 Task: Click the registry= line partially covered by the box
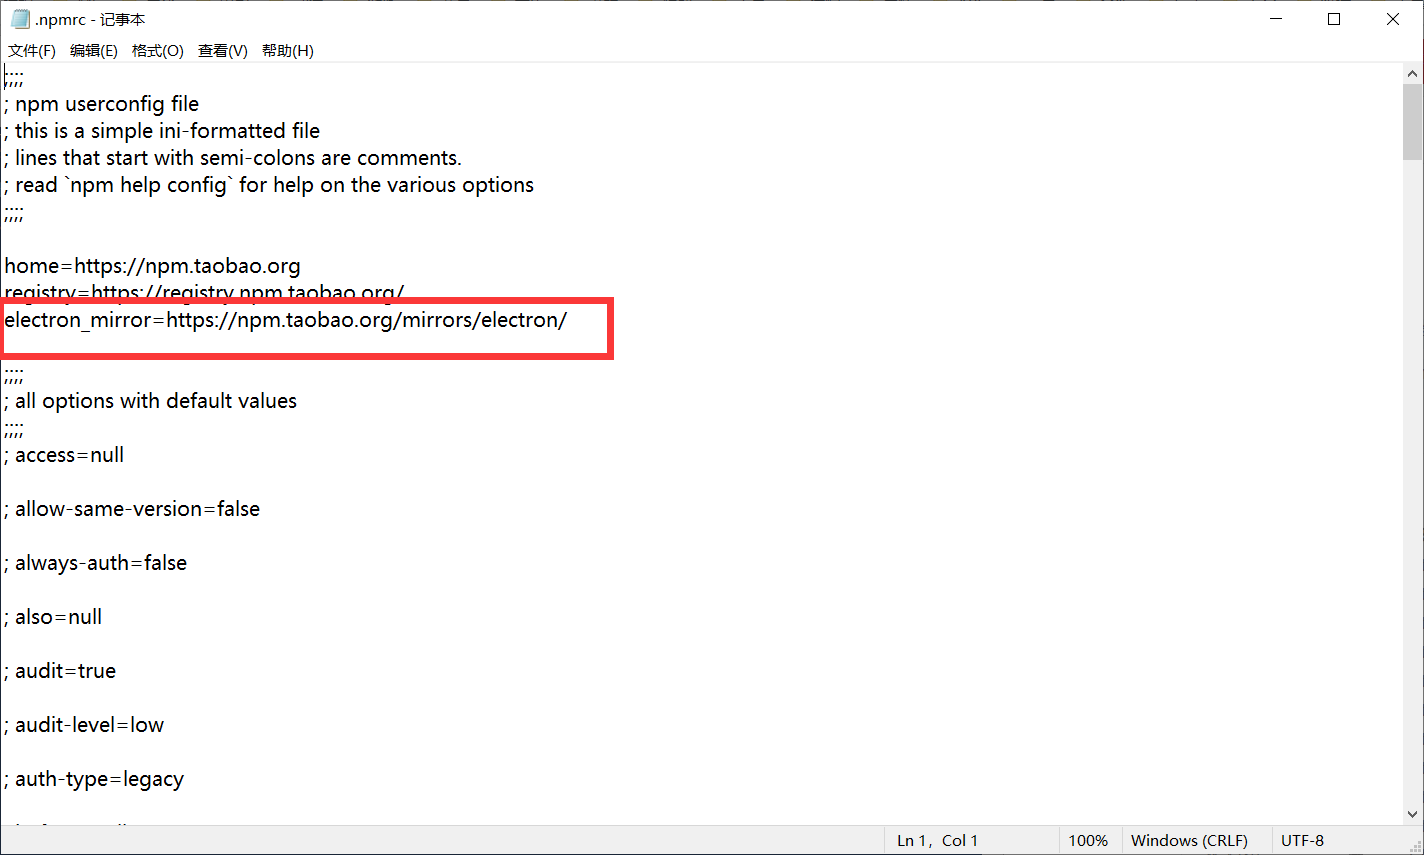click(x=204, y=292)
